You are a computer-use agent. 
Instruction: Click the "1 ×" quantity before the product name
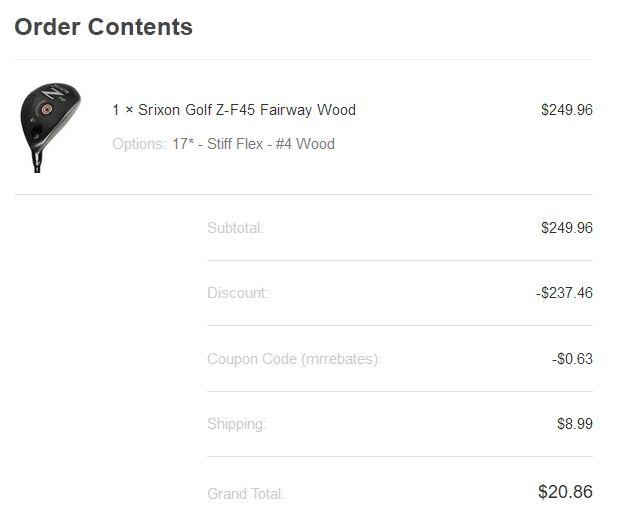(123, 110)
